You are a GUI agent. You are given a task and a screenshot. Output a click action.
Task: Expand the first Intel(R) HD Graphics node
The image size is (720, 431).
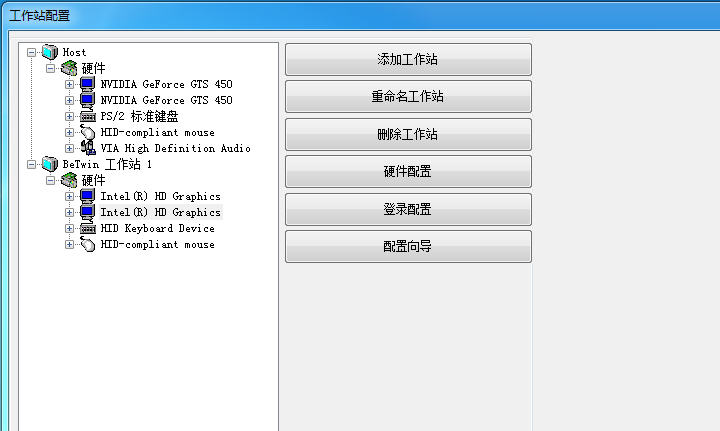coord(69,196)
